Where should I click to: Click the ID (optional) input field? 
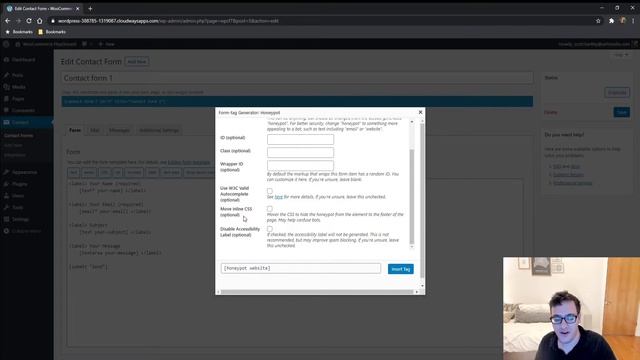[300, 139]
